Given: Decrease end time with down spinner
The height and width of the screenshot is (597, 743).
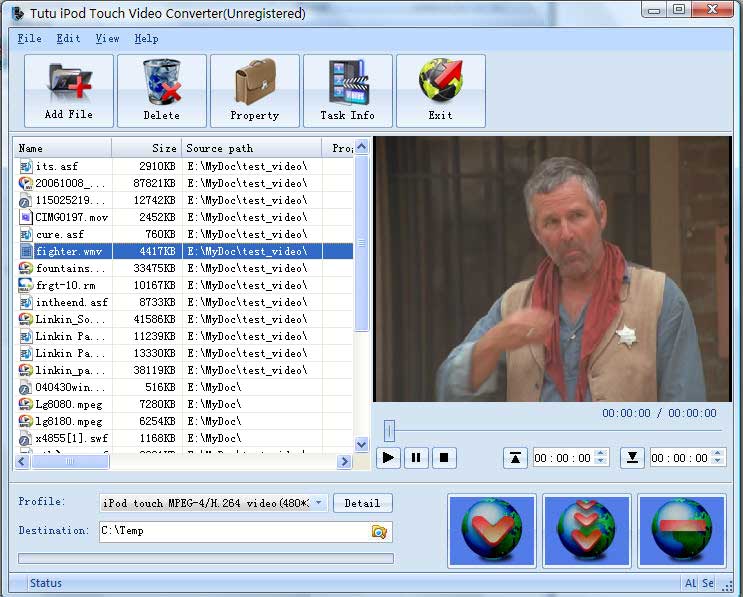Looking at the screenshot, I should tap(717, 462).
